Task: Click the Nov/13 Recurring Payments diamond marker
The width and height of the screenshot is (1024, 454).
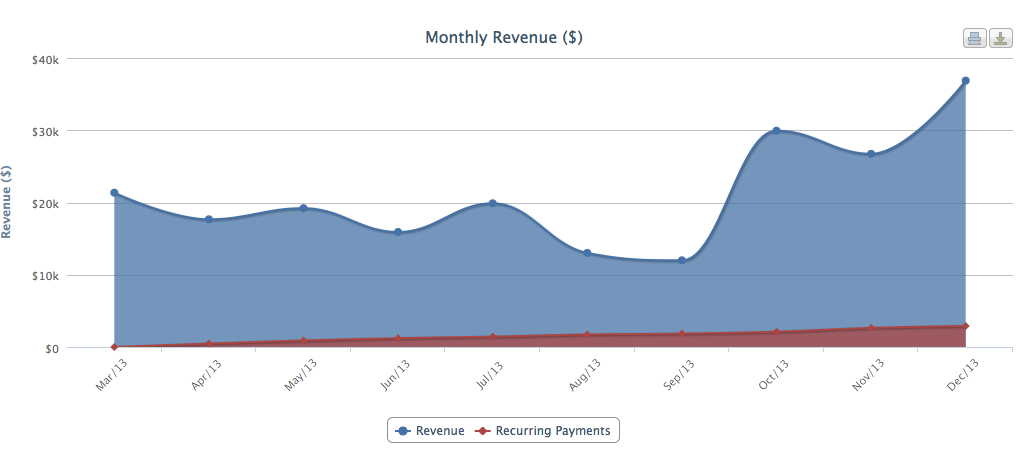Action: pos(871,328)
